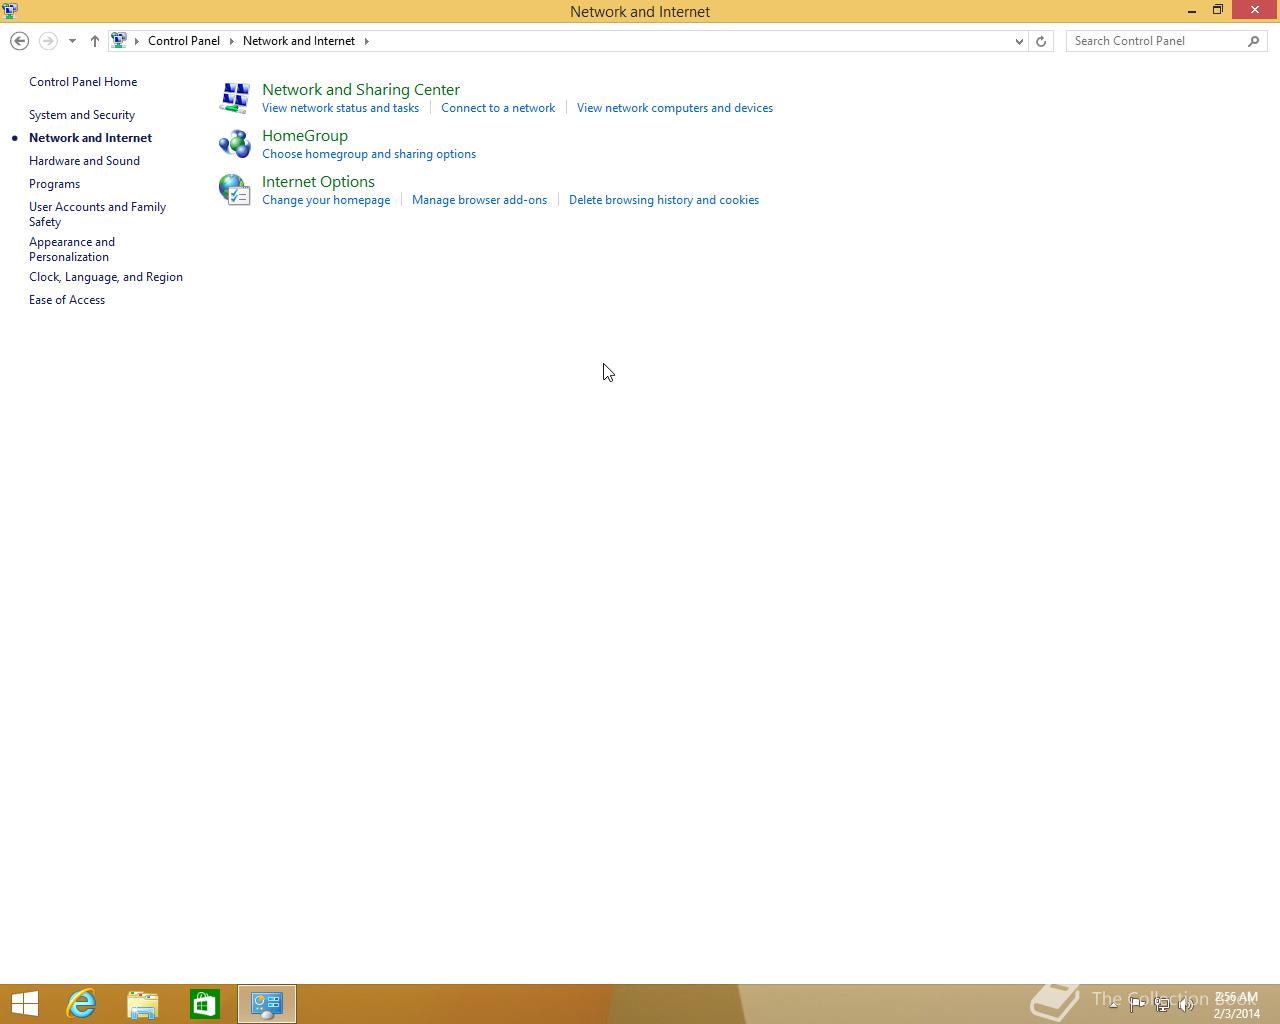Click Network and Internet breadcrumb
This screenshot has width=1280, height=1024.
[299, 41]
